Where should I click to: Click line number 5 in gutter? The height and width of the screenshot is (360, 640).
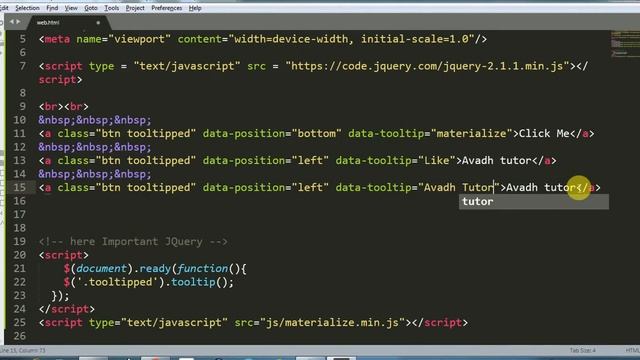[x=22, y=39]
